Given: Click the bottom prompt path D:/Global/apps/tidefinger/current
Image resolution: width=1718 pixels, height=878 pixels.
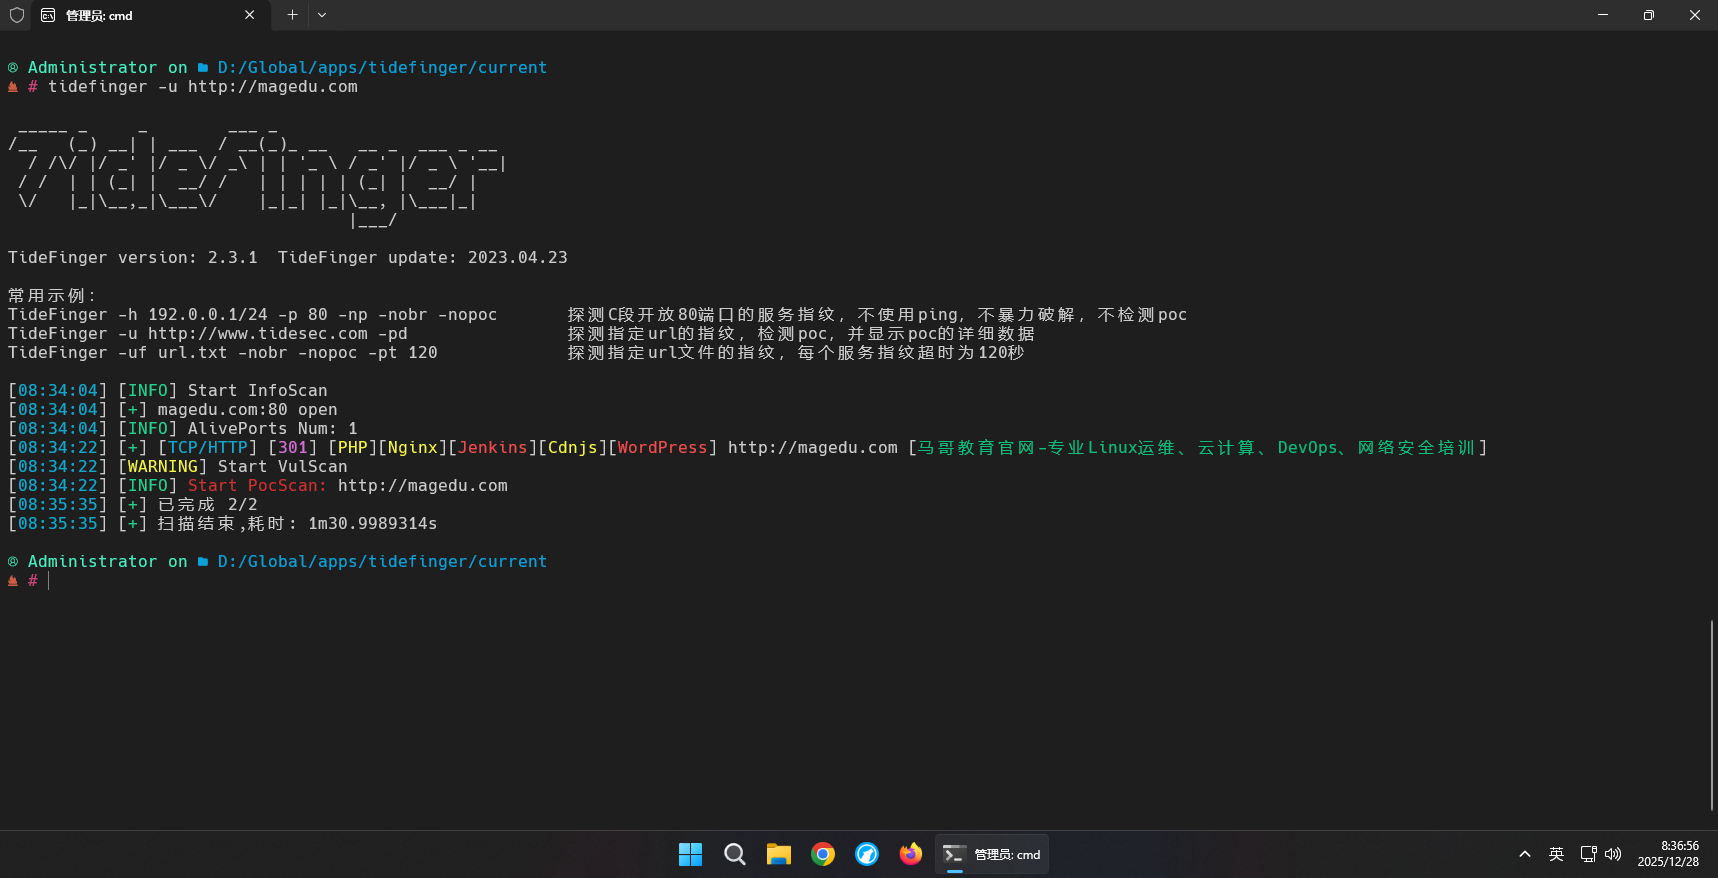Looking at the screenshot, I should point(383,562).
